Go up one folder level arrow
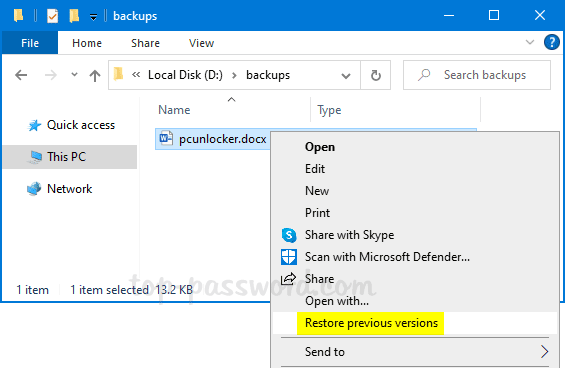Viewport: 565px width, 368px height. click(95, 75)
